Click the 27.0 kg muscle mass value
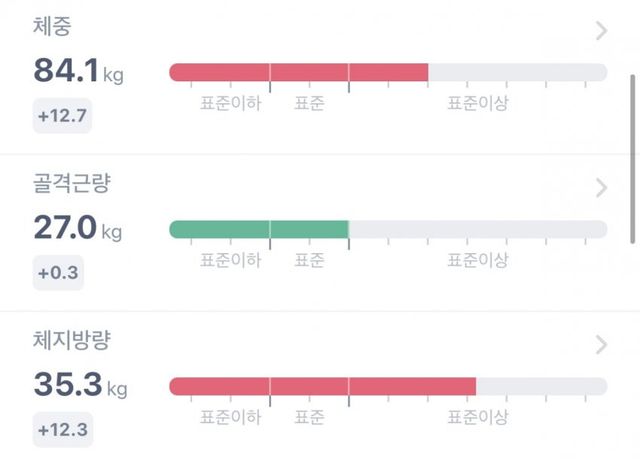 click(x=78, y=228)
